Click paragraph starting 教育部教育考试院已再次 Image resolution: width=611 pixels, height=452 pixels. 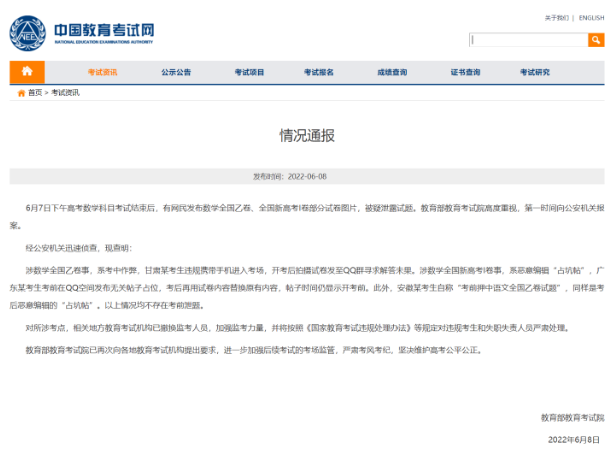point(254,350)
